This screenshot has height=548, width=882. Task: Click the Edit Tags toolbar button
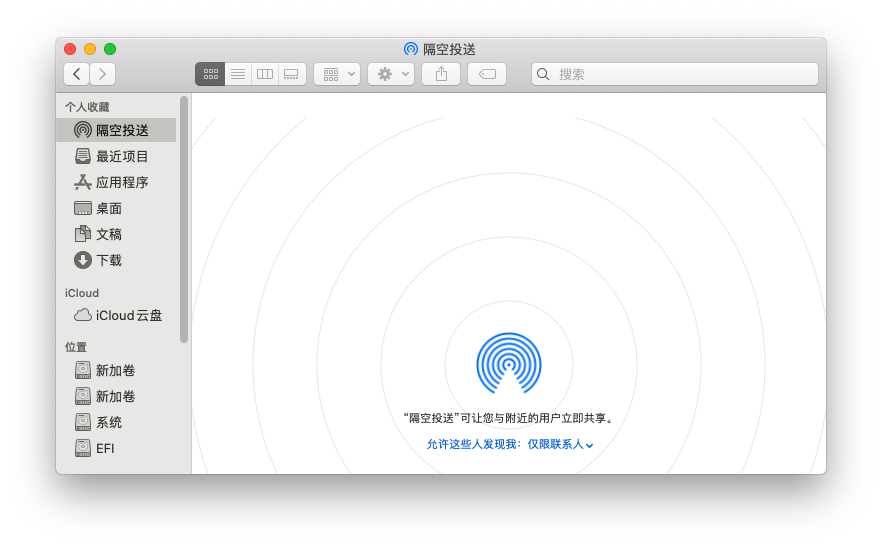click(487, 74)
